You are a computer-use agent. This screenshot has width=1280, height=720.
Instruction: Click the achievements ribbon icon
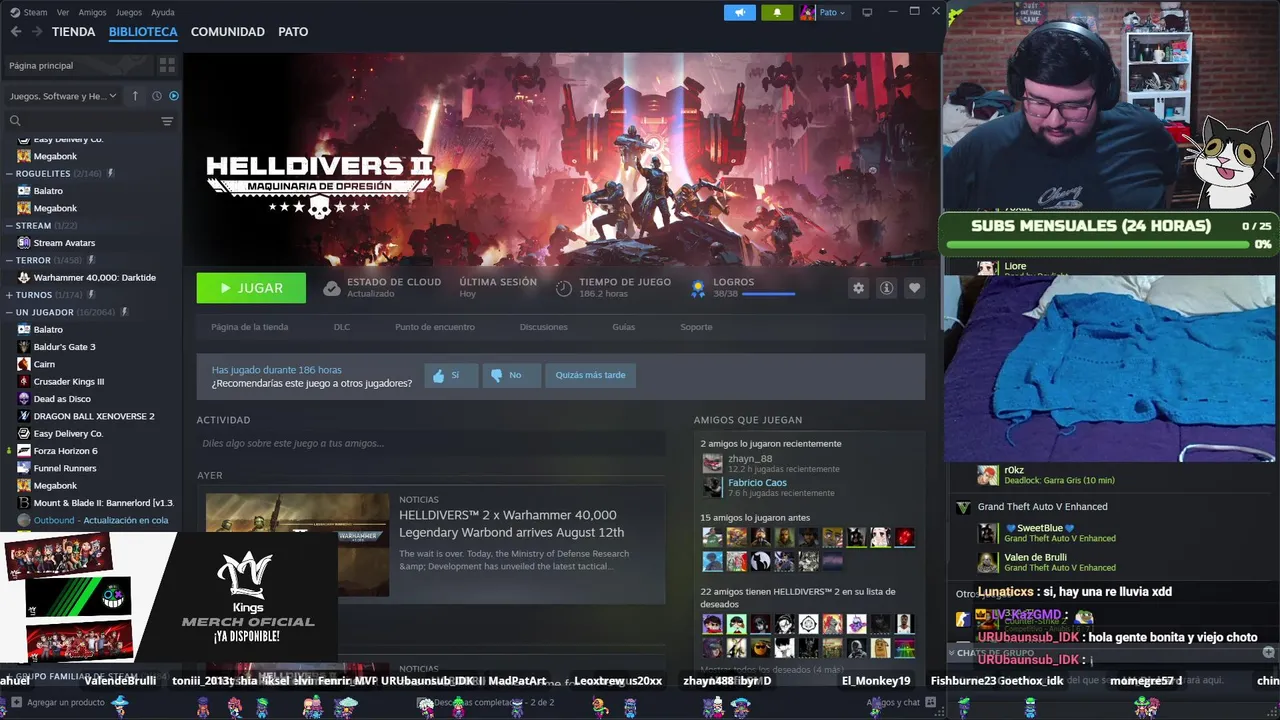699,288
